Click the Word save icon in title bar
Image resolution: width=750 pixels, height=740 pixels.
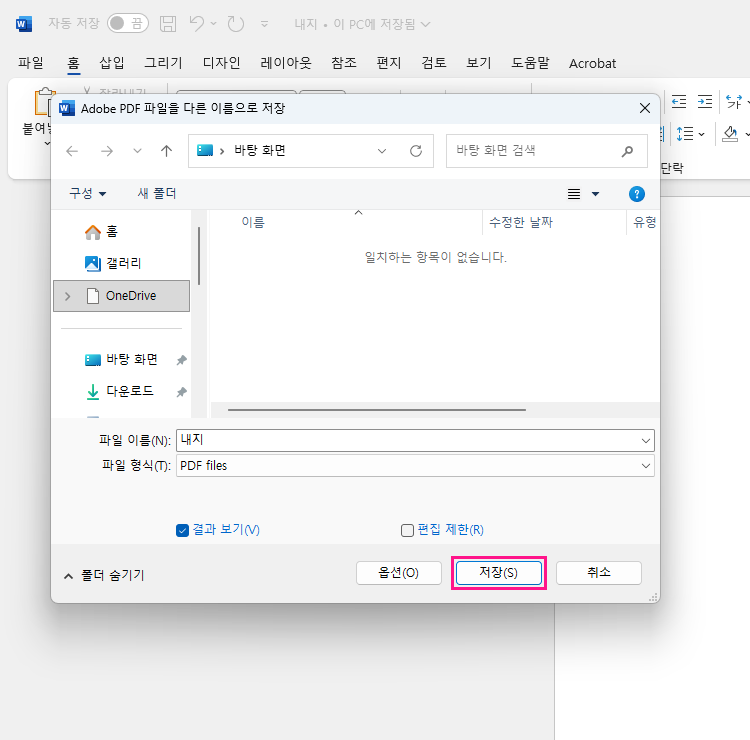pyautogui.click(x=168, y=23)
